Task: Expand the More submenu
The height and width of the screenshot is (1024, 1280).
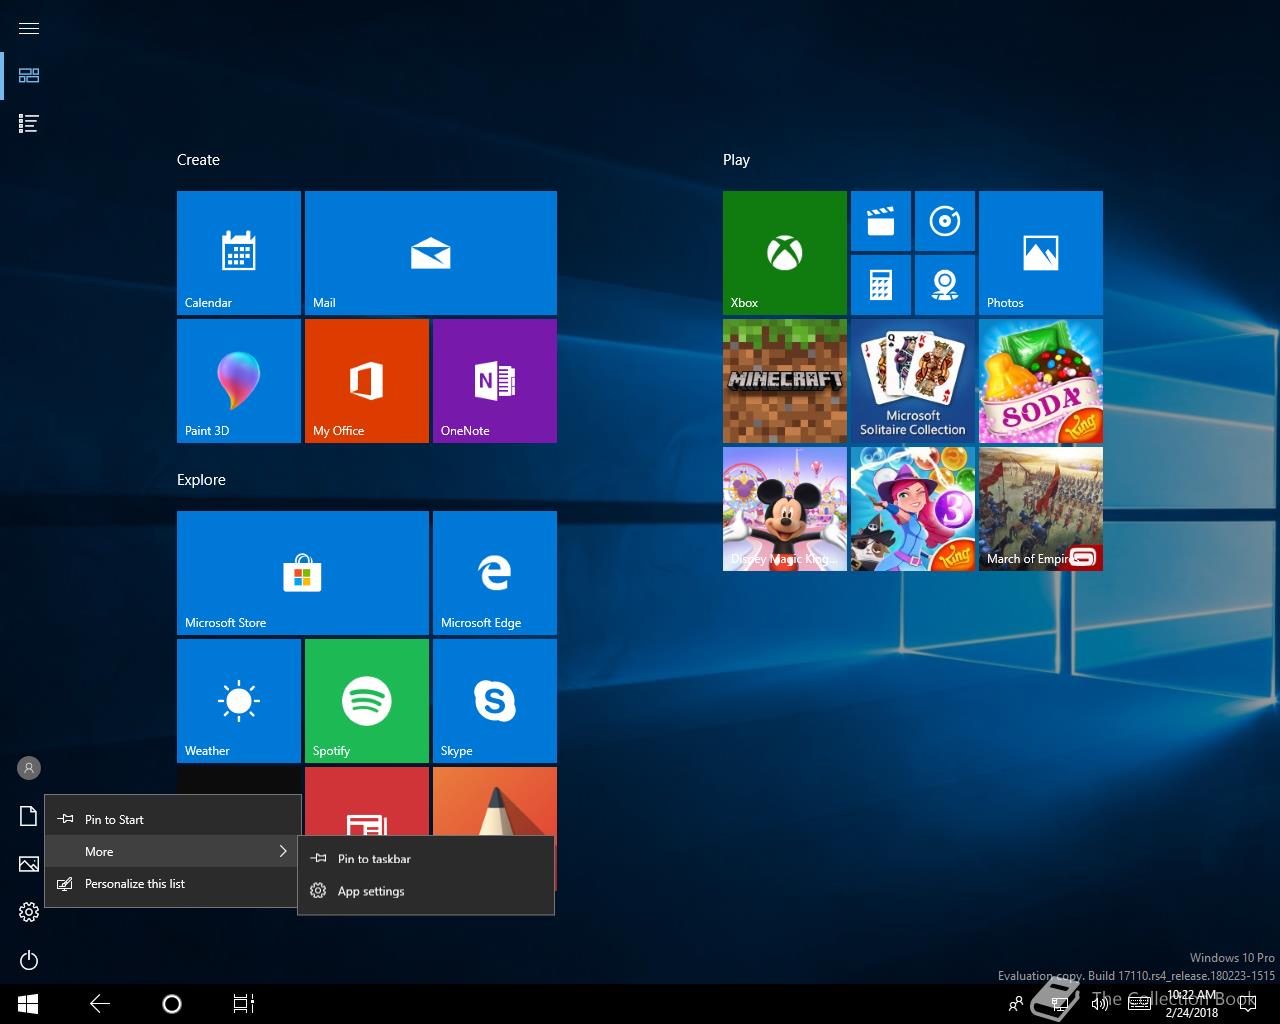Action: click(x=173, y=851)
